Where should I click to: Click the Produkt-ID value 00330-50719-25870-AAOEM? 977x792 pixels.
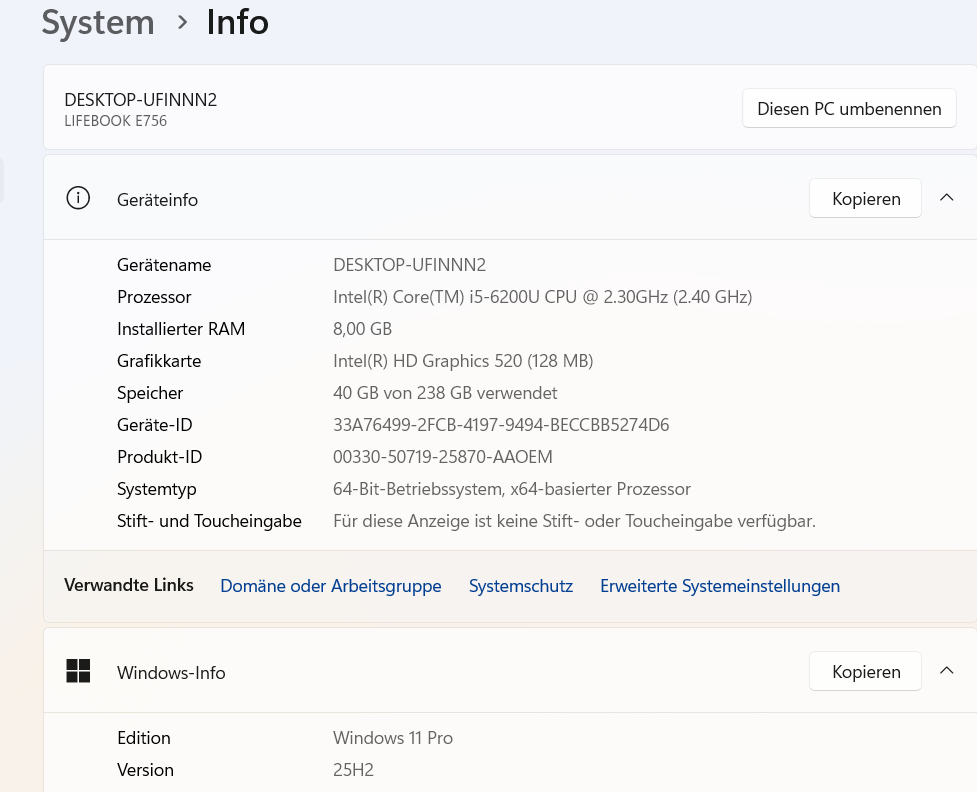442,457
